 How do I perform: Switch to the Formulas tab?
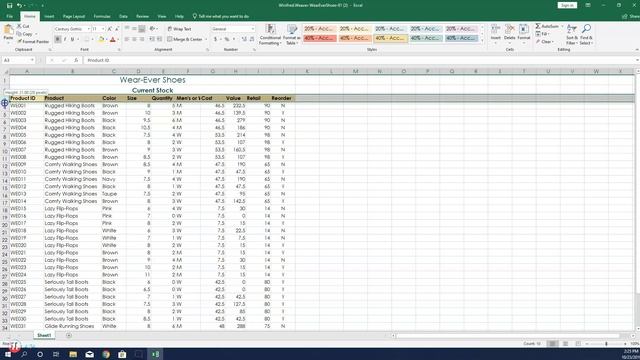click(x=102, y=16)
